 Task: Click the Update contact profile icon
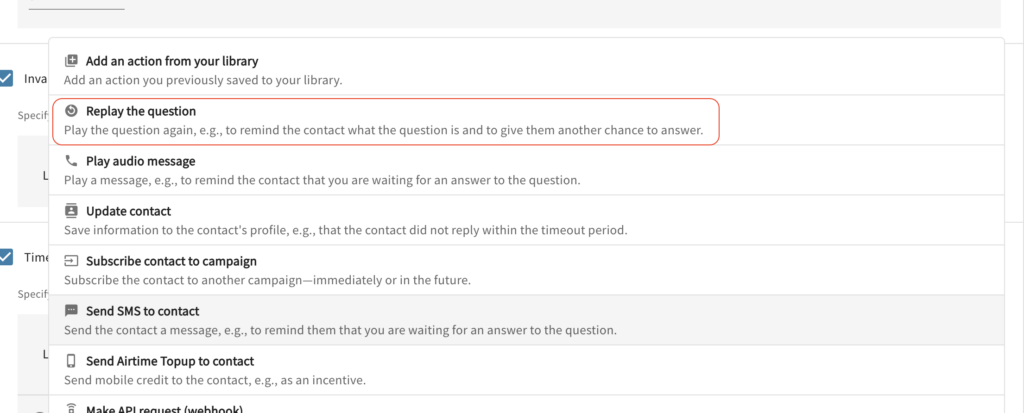(71, 211)
